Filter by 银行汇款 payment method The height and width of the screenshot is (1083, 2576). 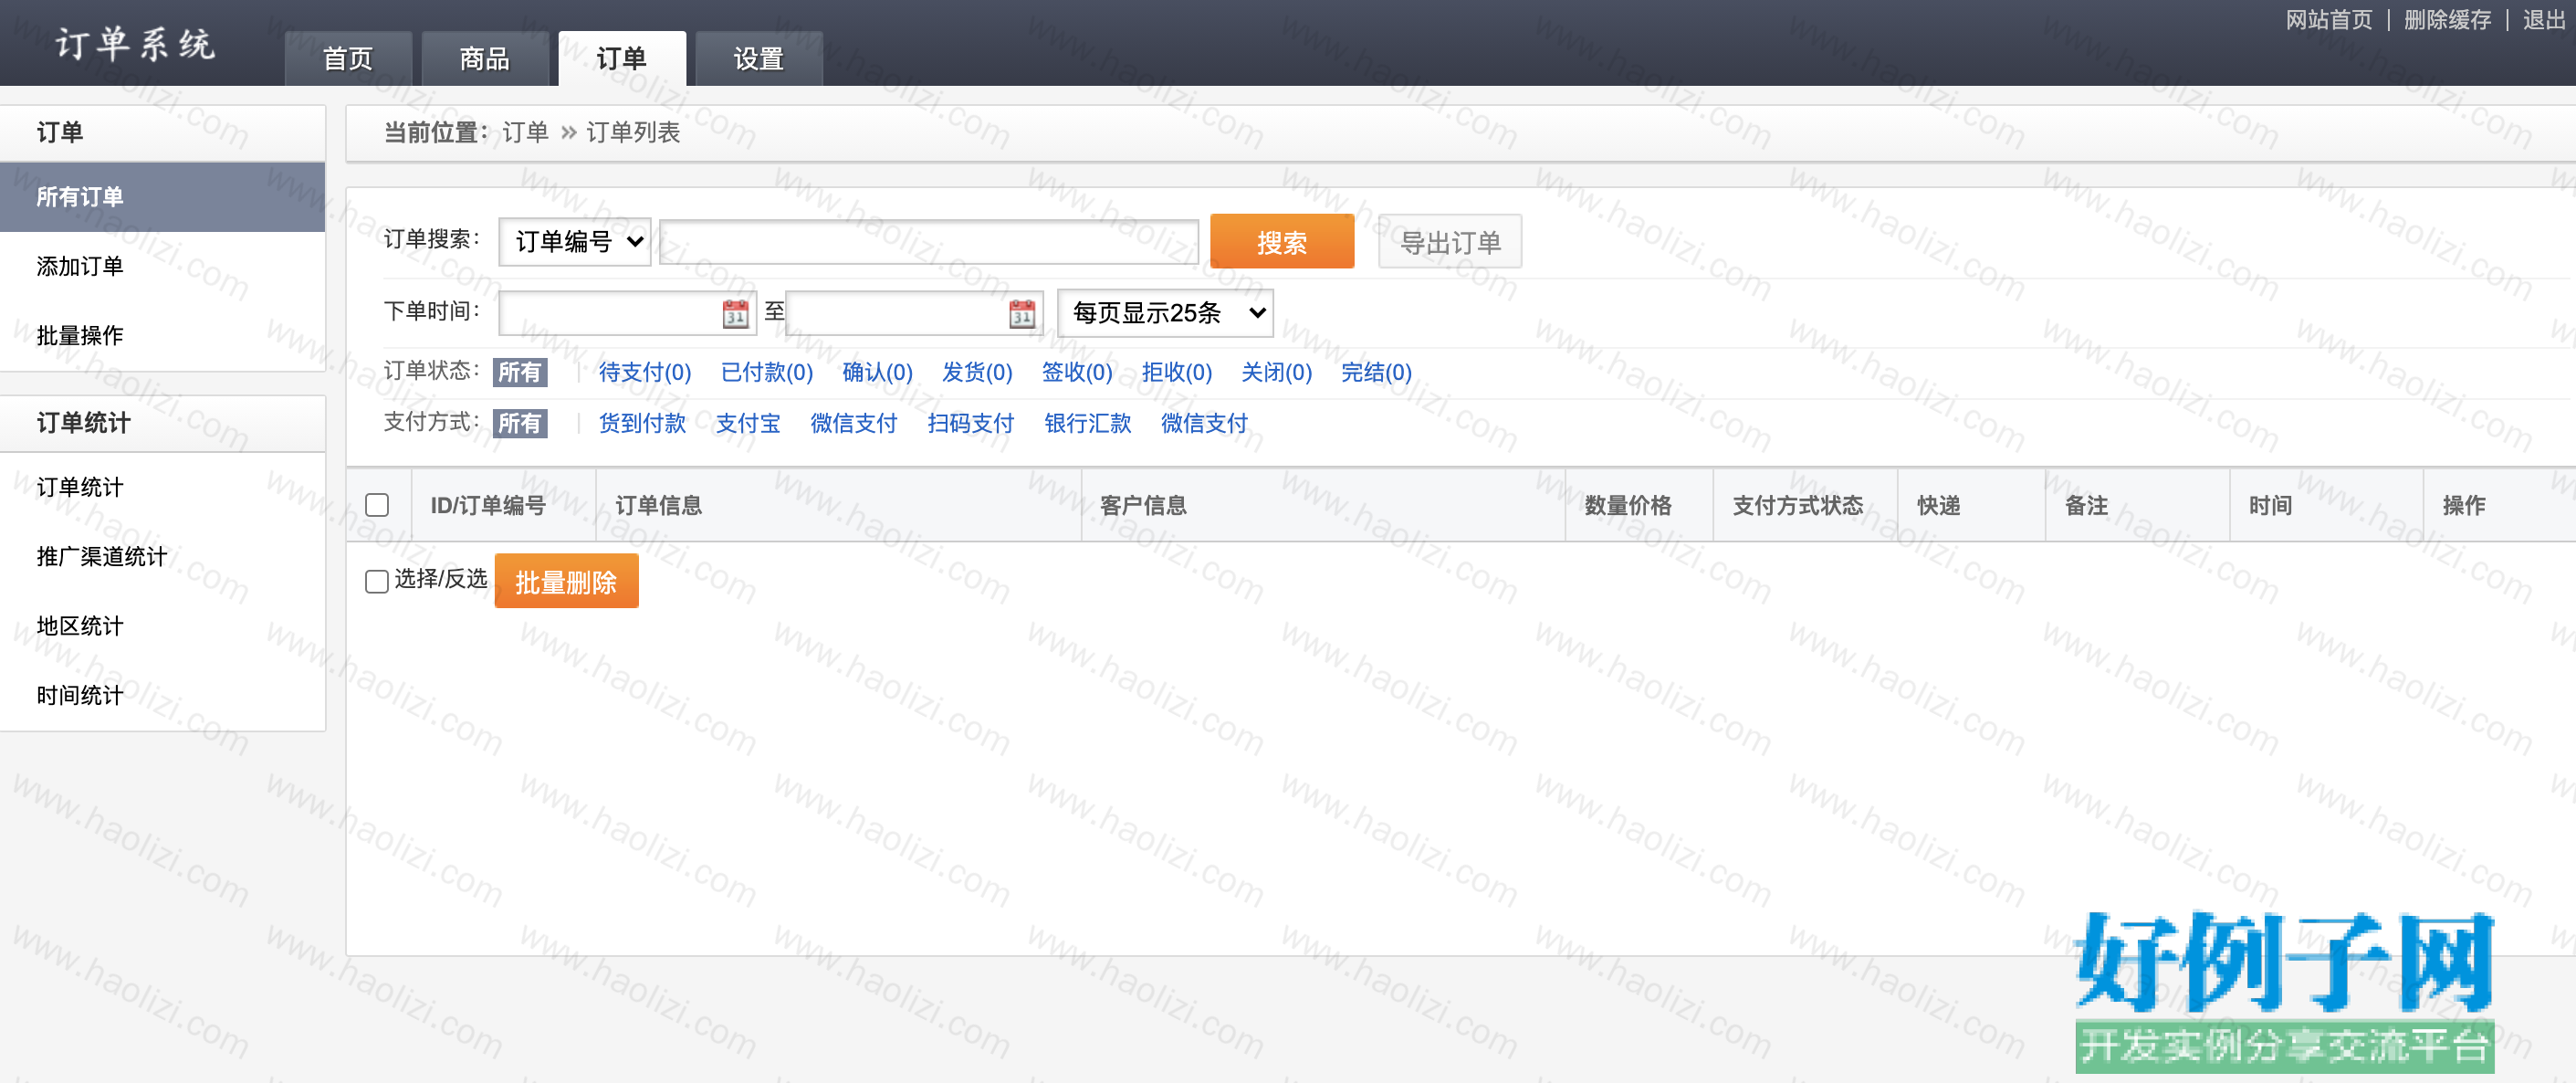tap(1087, 423)
